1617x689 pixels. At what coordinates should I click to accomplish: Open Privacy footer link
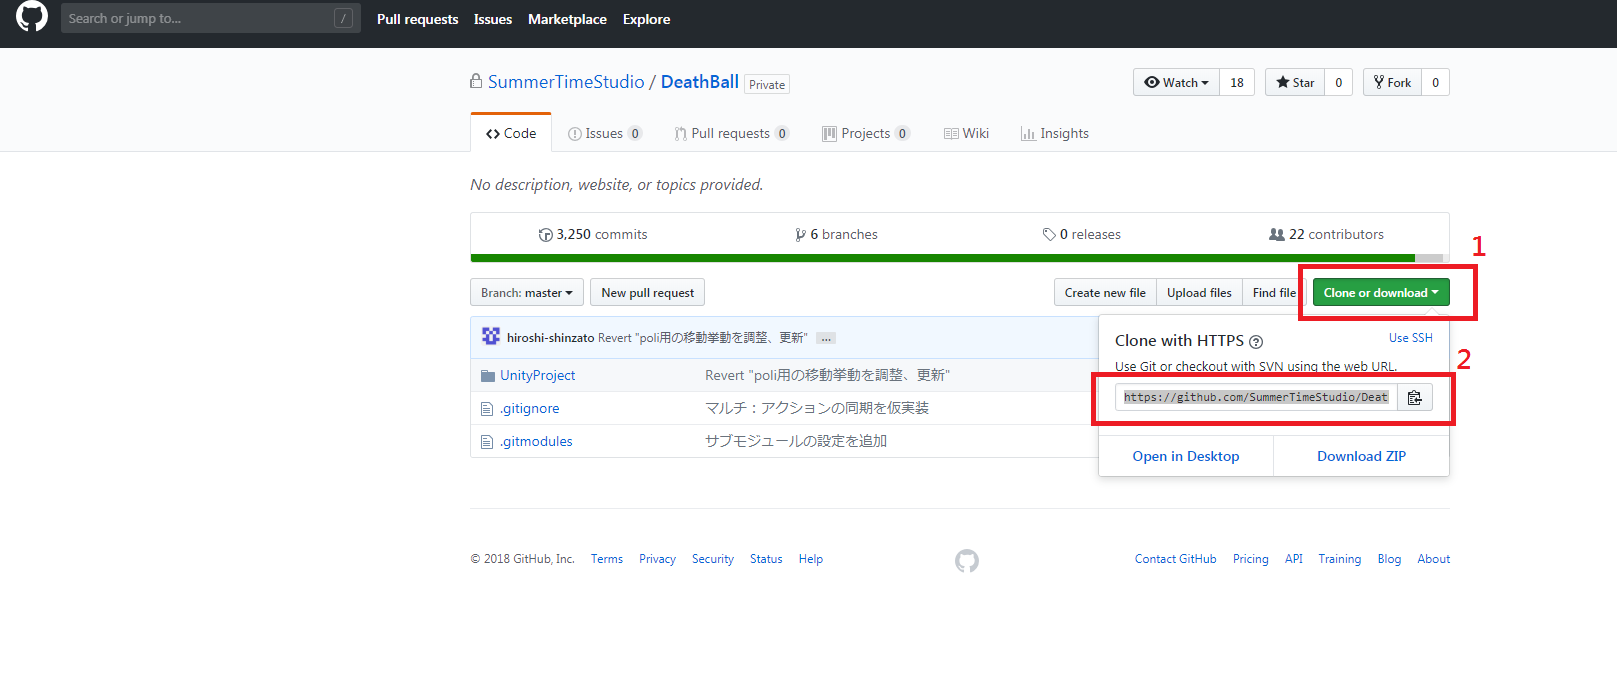[x=657, y=559]
